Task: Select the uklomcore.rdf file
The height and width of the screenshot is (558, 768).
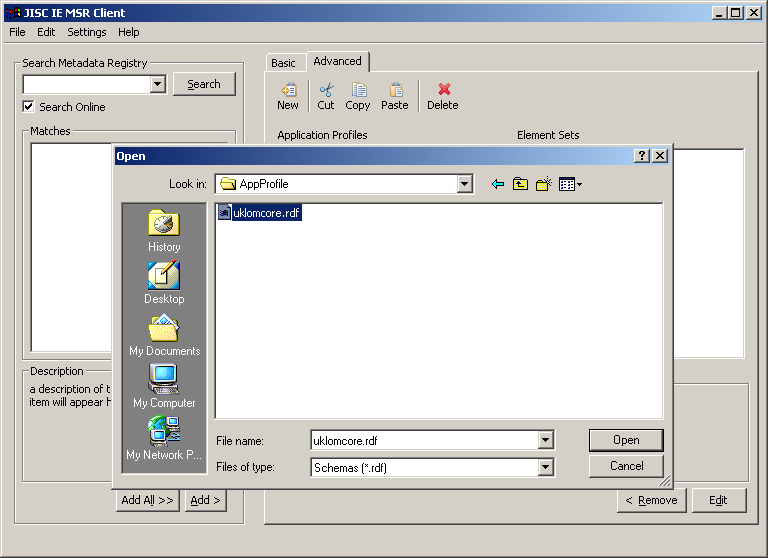Action: 260,213
